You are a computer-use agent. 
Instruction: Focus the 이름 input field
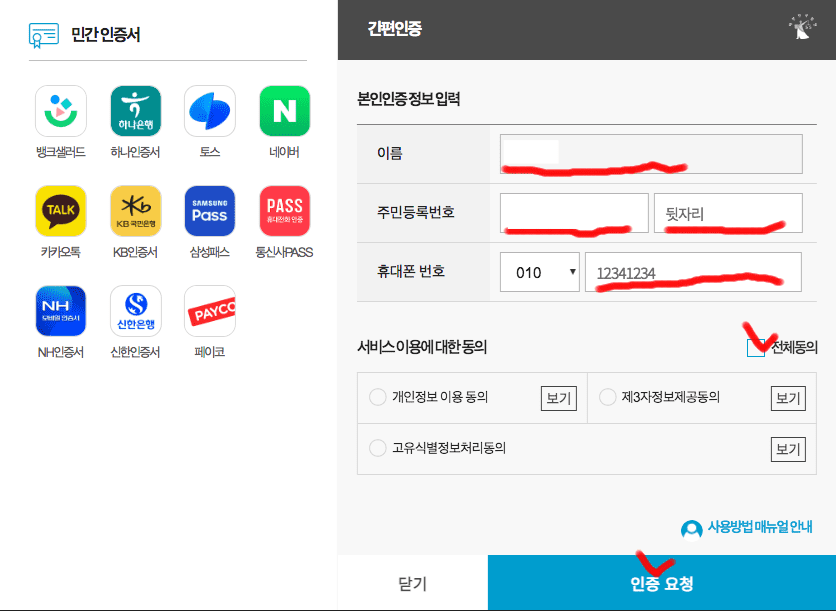click(651, 154)
